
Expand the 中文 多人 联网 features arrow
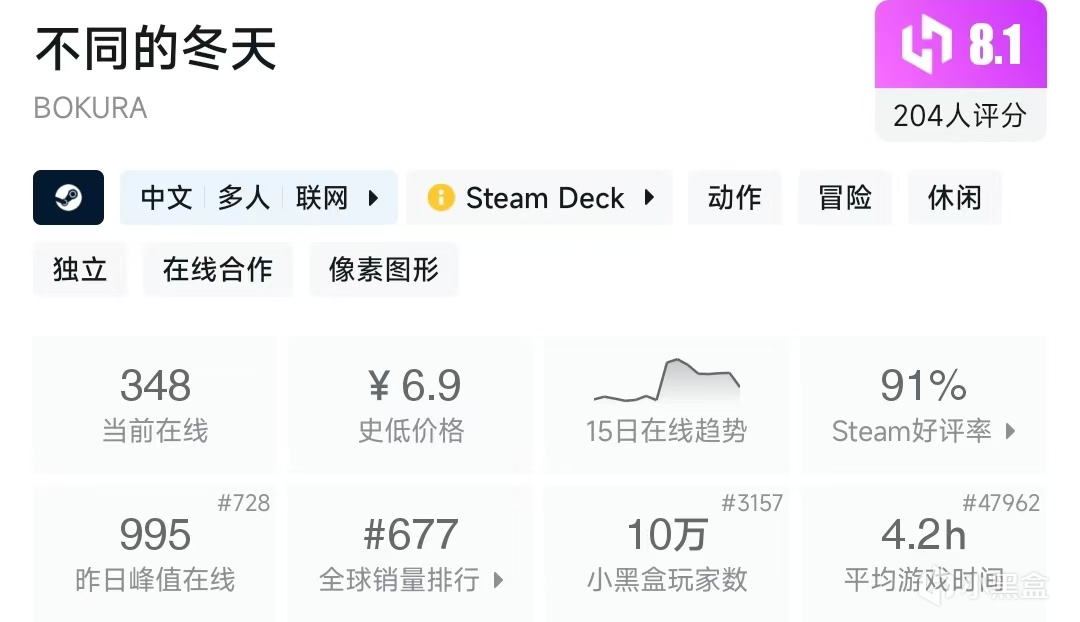click(374, 197)
